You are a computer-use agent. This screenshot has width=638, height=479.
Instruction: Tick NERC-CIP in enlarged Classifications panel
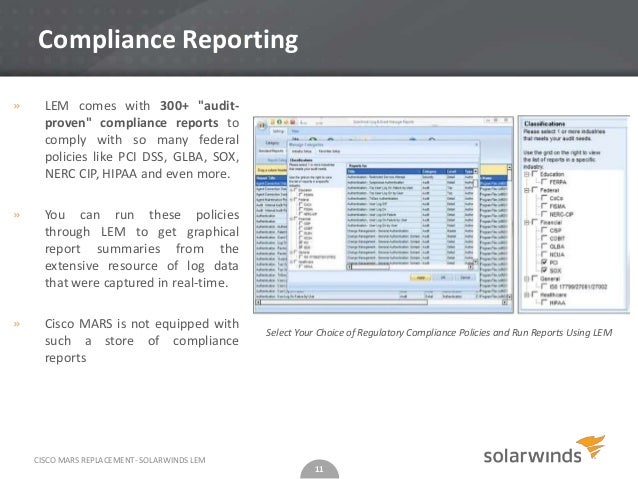(544, 214)
